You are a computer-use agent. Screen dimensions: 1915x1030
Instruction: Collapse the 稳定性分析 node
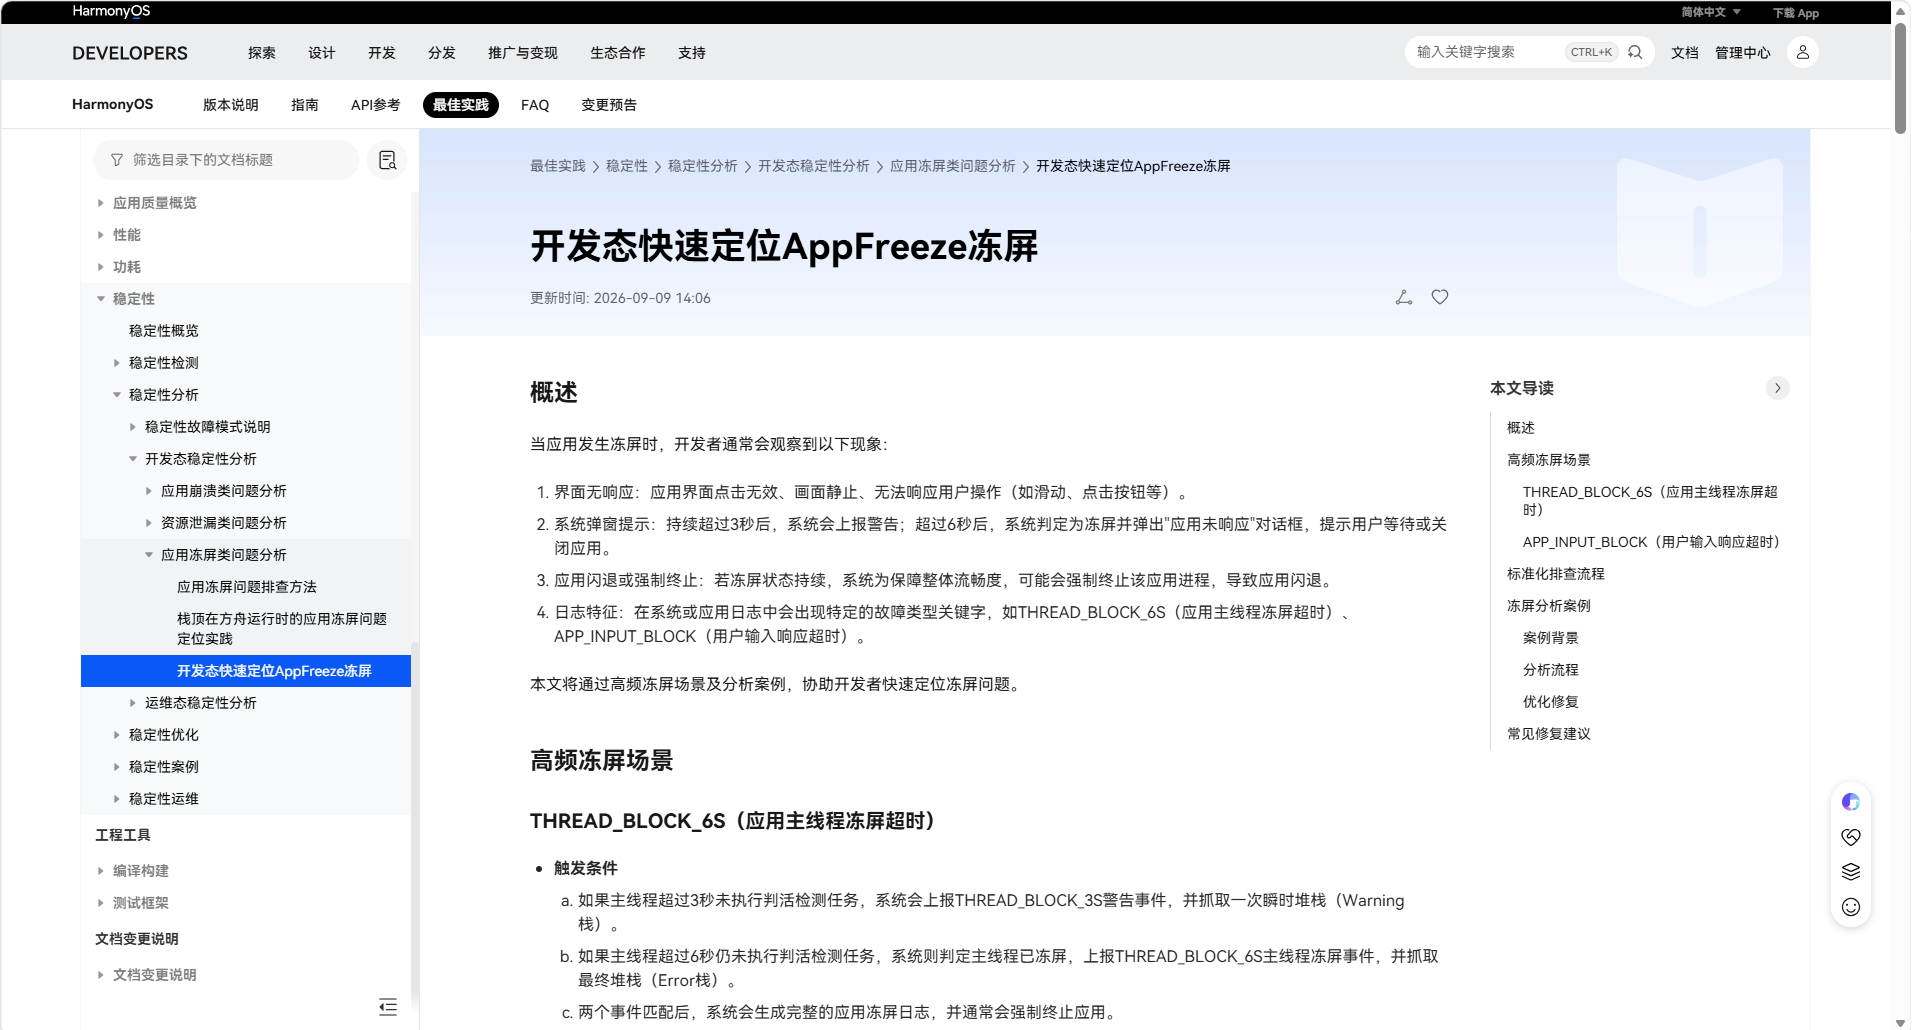[x=116, y=395]
